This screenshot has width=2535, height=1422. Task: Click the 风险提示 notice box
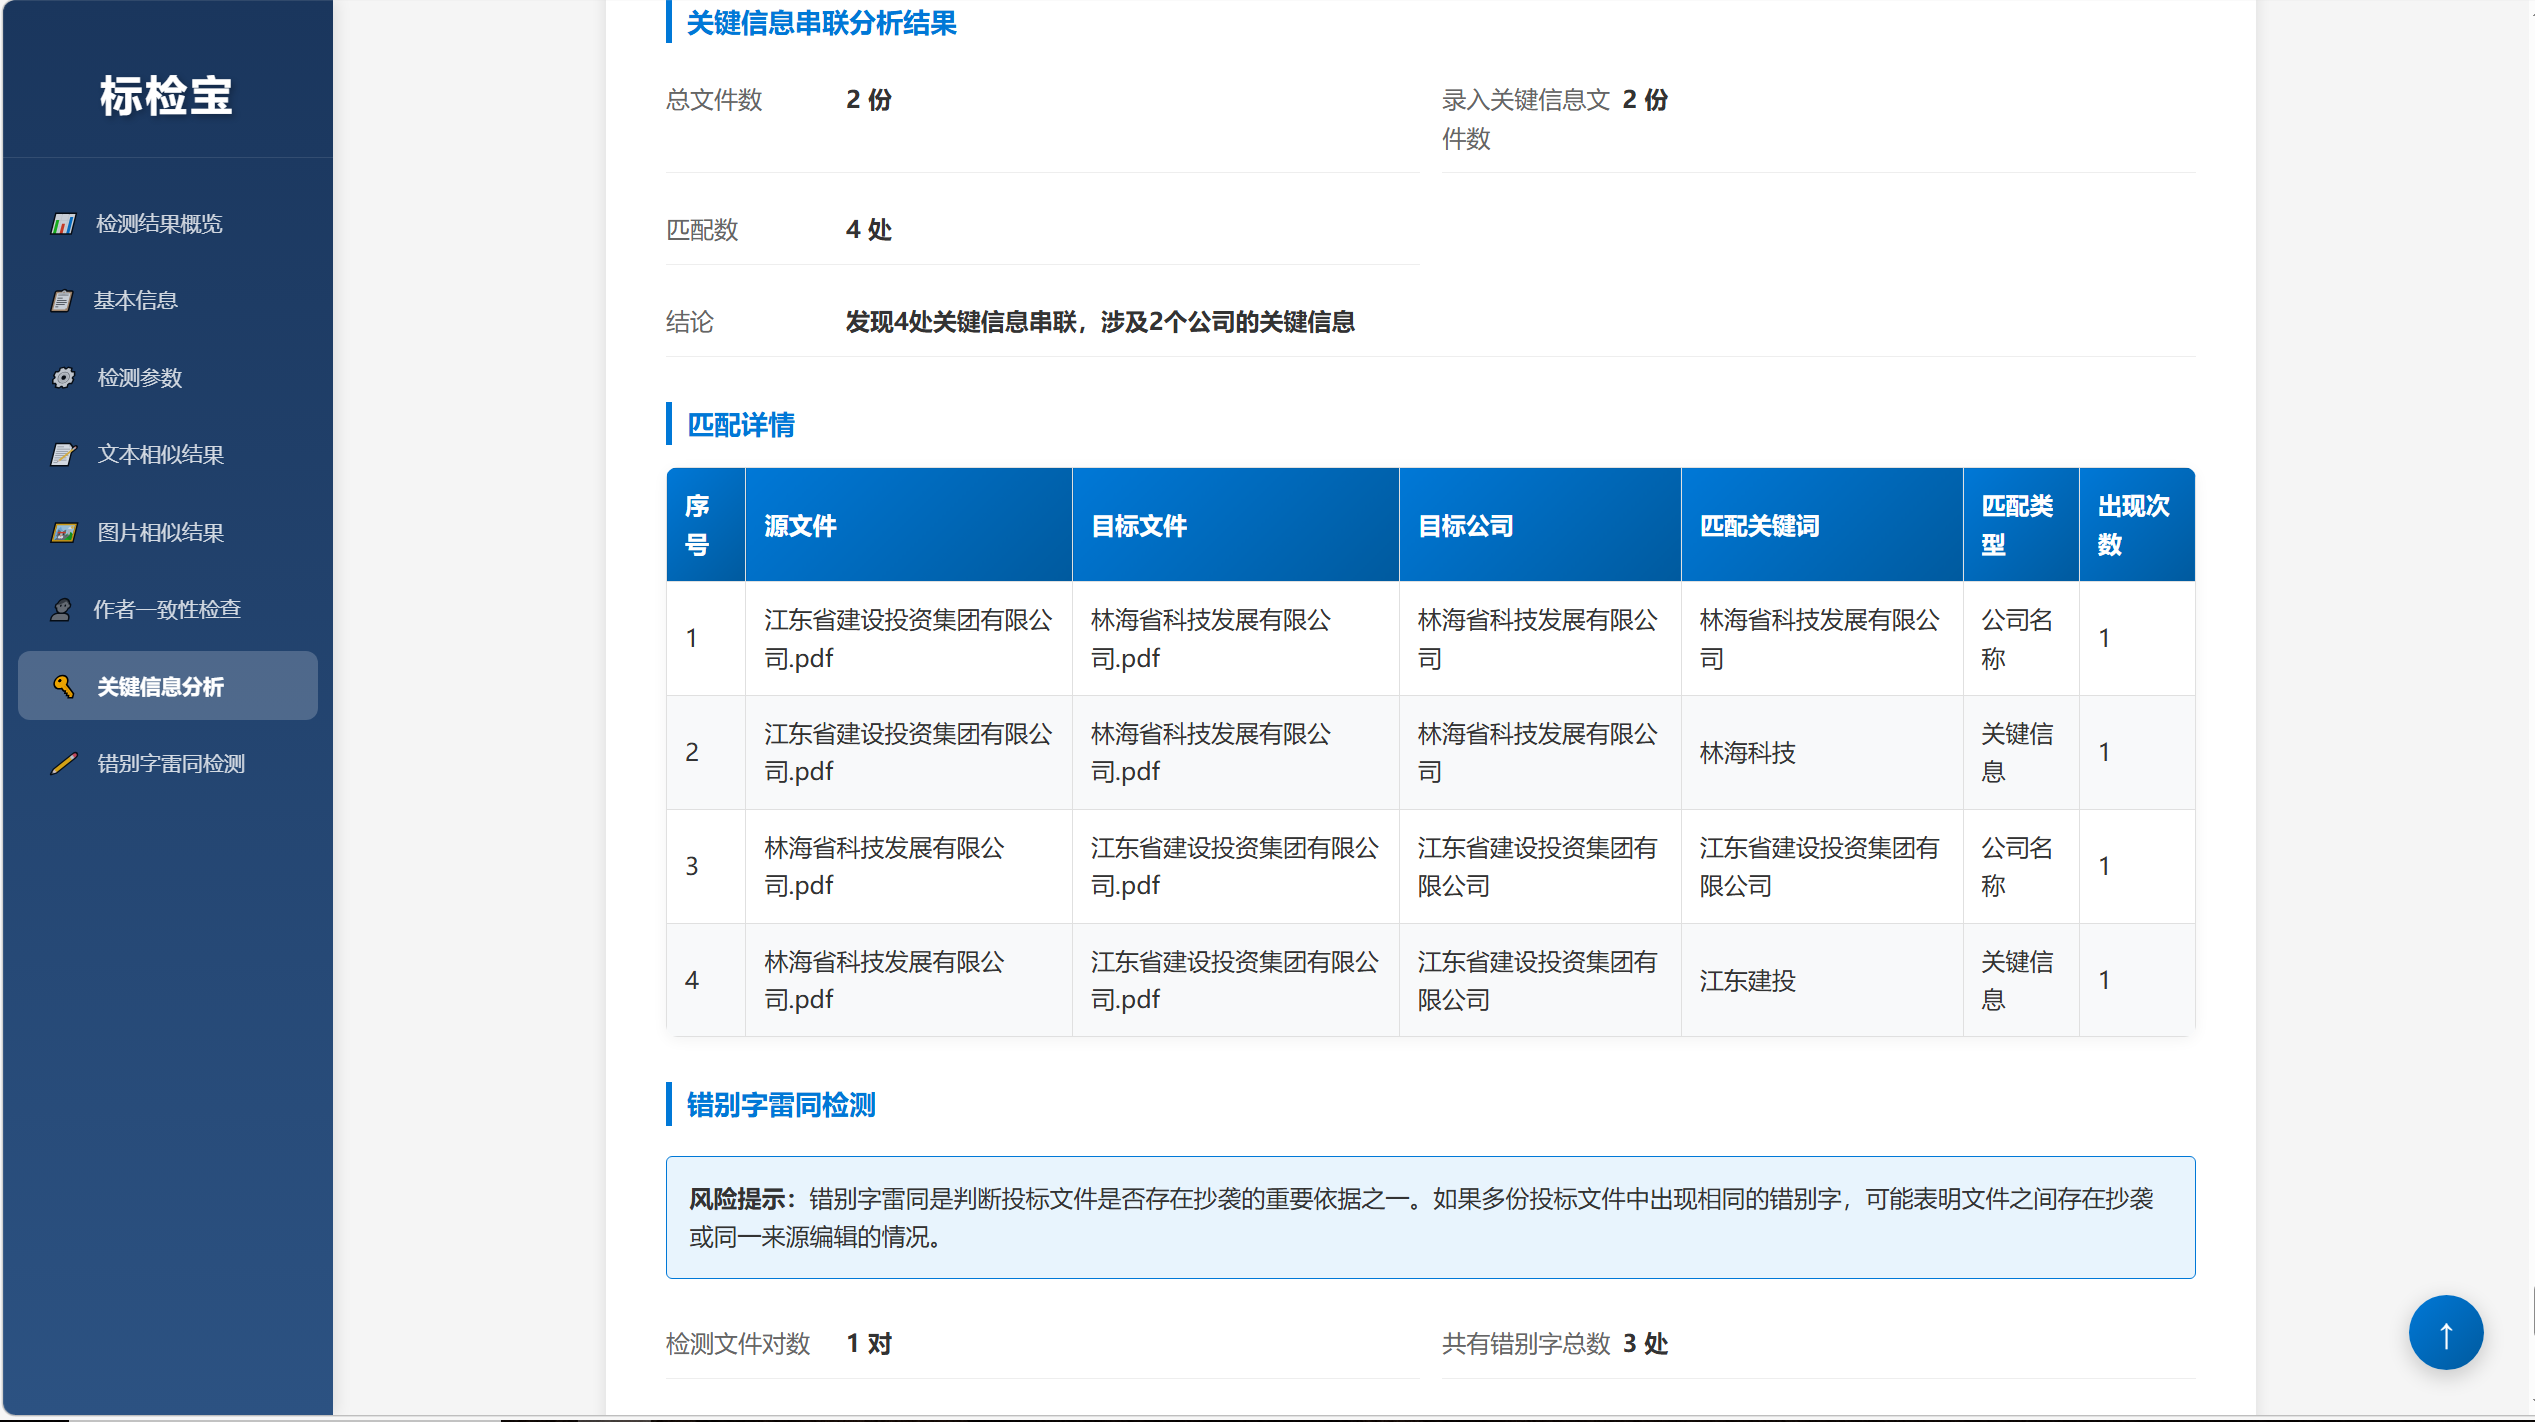point(1430,1218)
